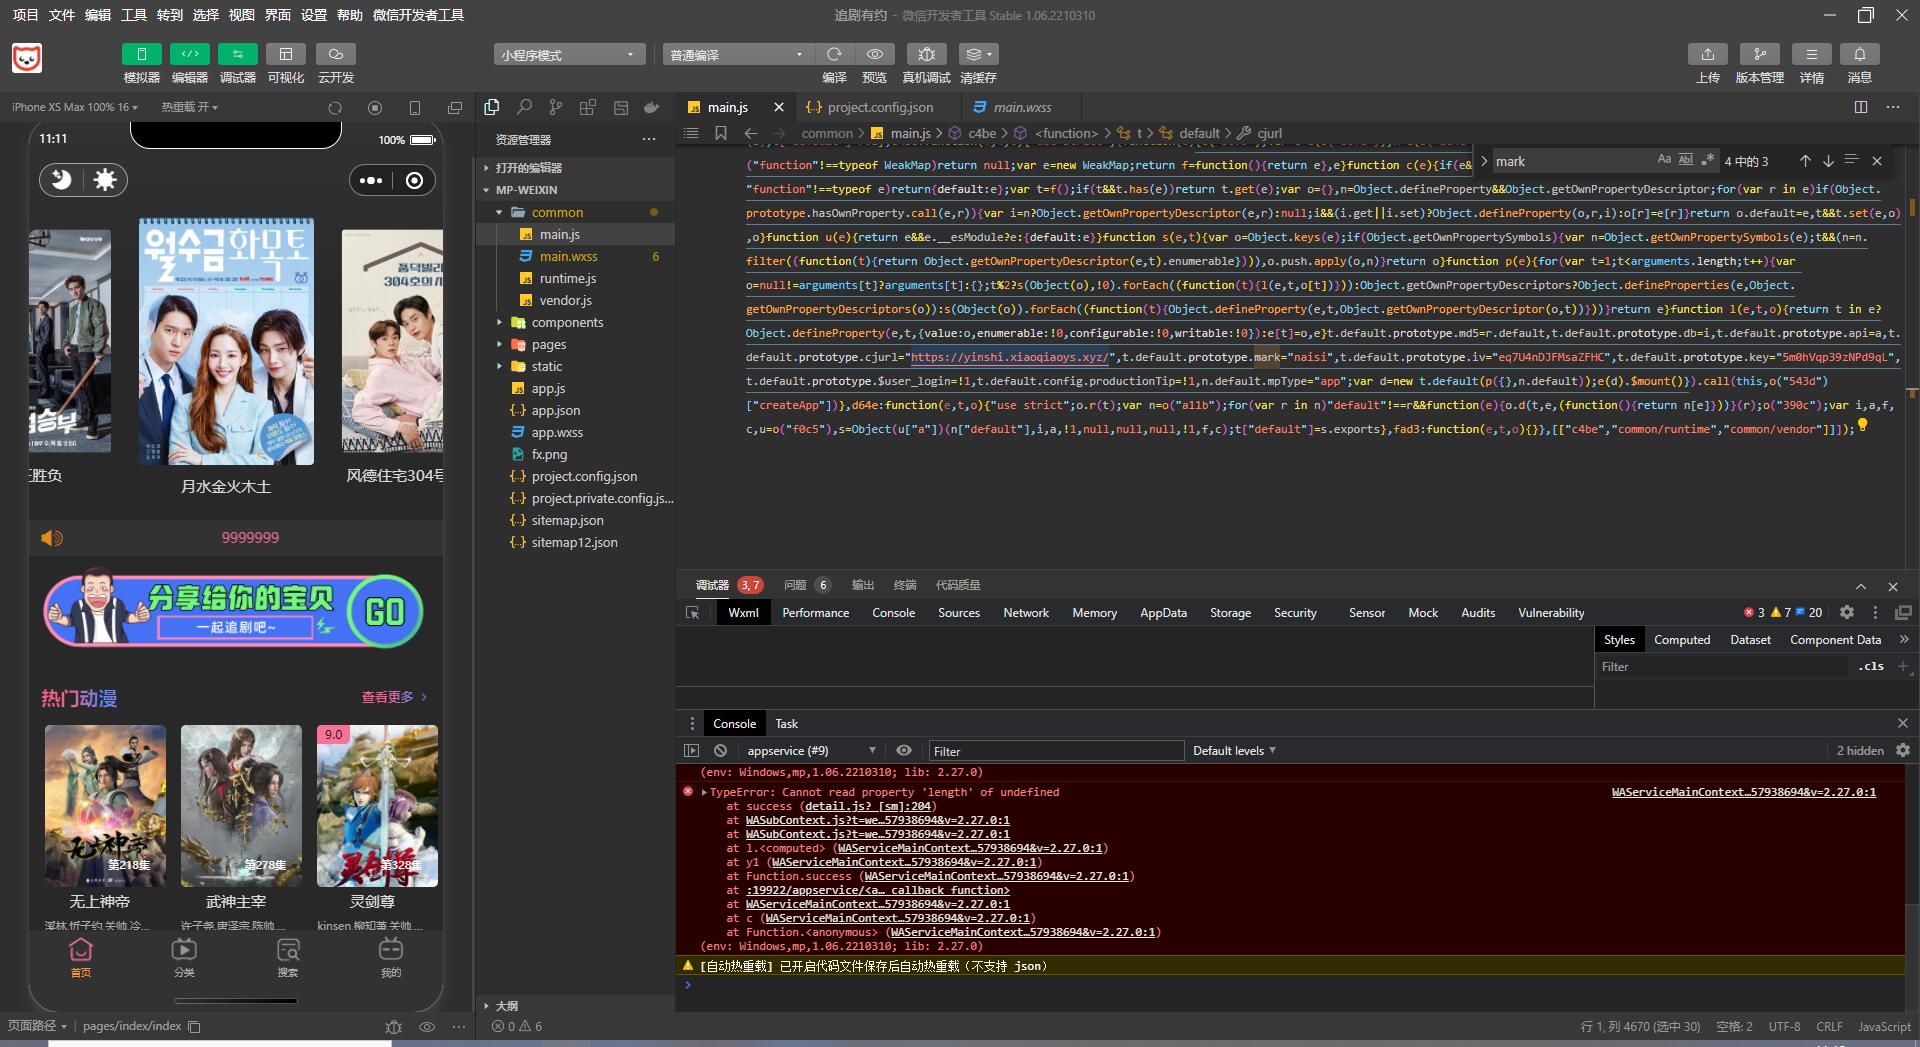Click the GO share banner button
This screenshot has width=1920, height=1047.
385,611
